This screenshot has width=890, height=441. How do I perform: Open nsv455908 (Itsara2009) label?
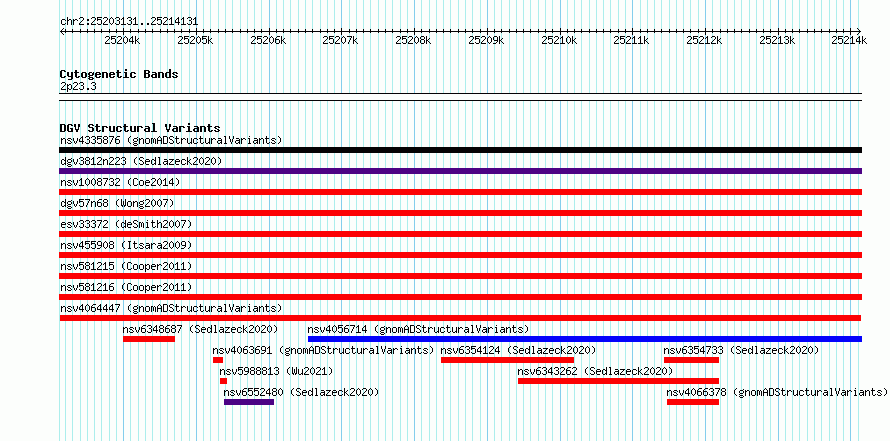coord(126,245)
